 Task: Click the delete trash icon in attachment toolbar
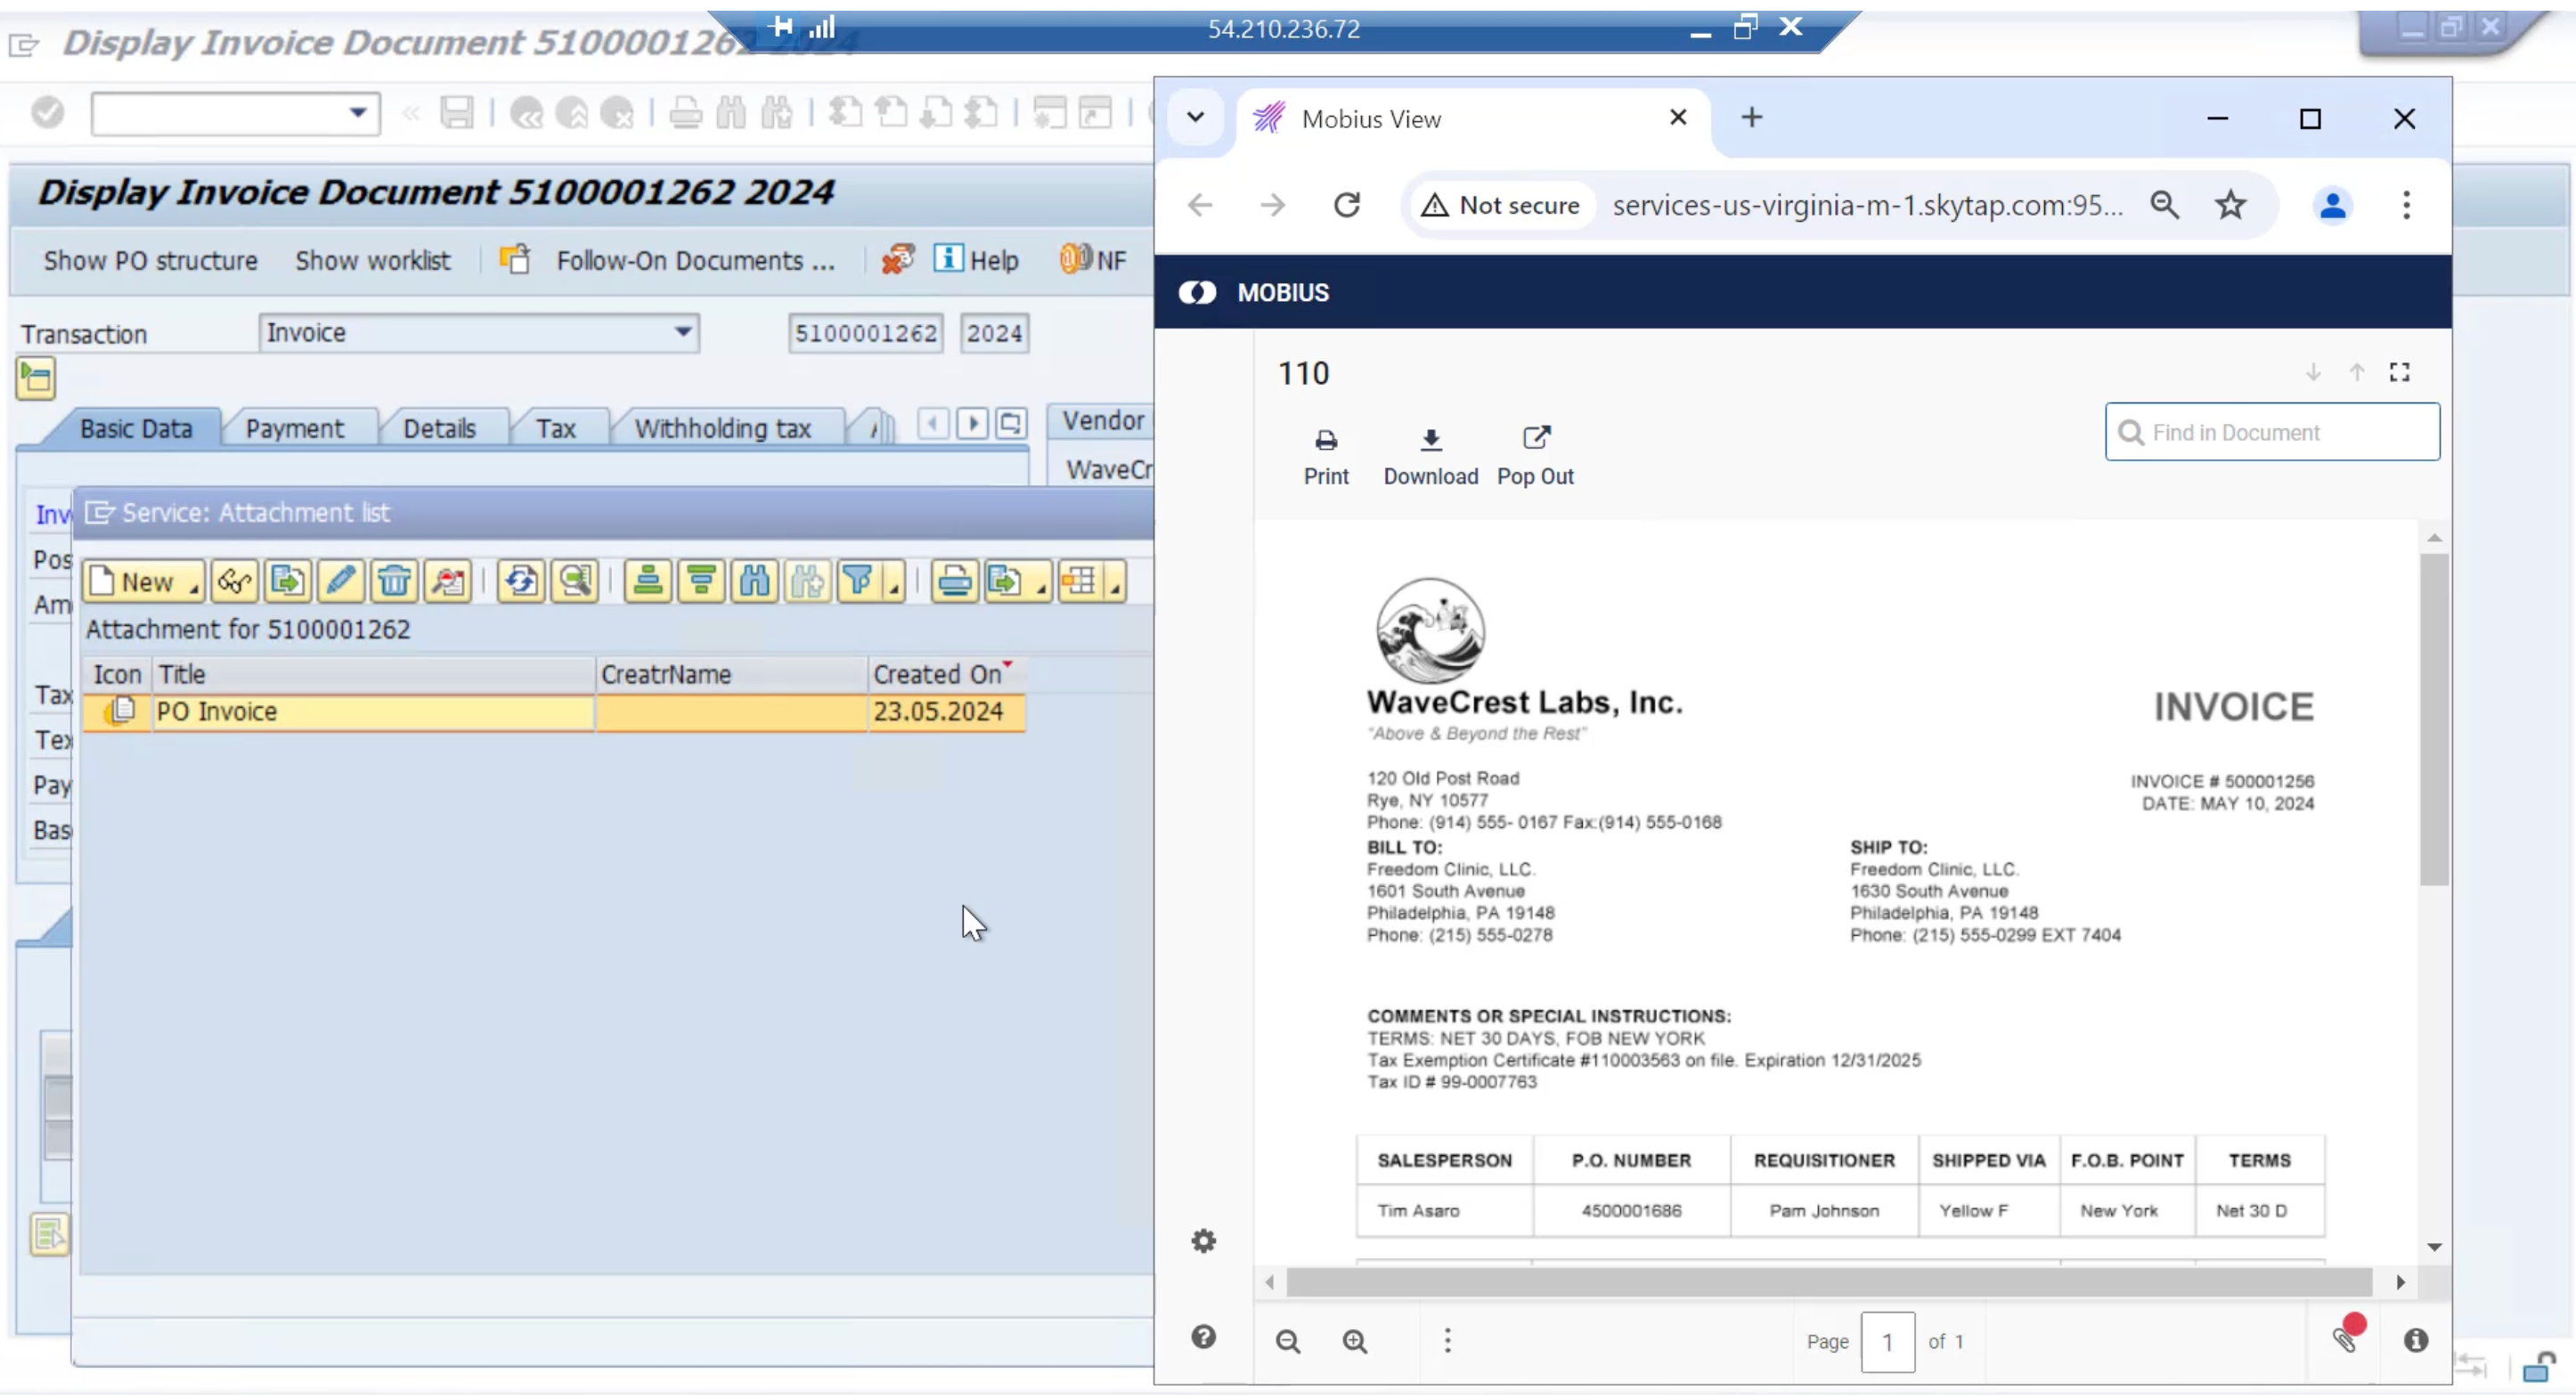(x=394, y=581)
